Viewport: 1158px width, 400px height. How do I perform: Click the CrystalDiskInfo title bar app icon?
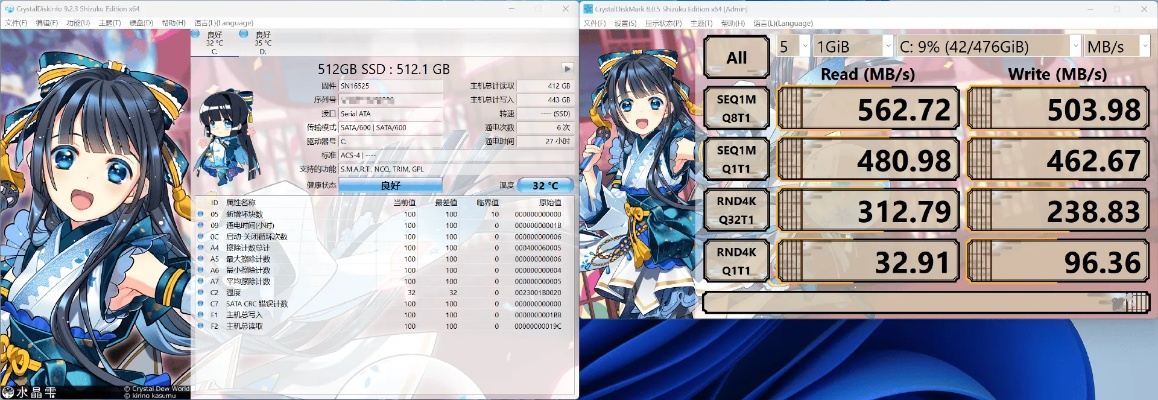click(x=7, y=7)
